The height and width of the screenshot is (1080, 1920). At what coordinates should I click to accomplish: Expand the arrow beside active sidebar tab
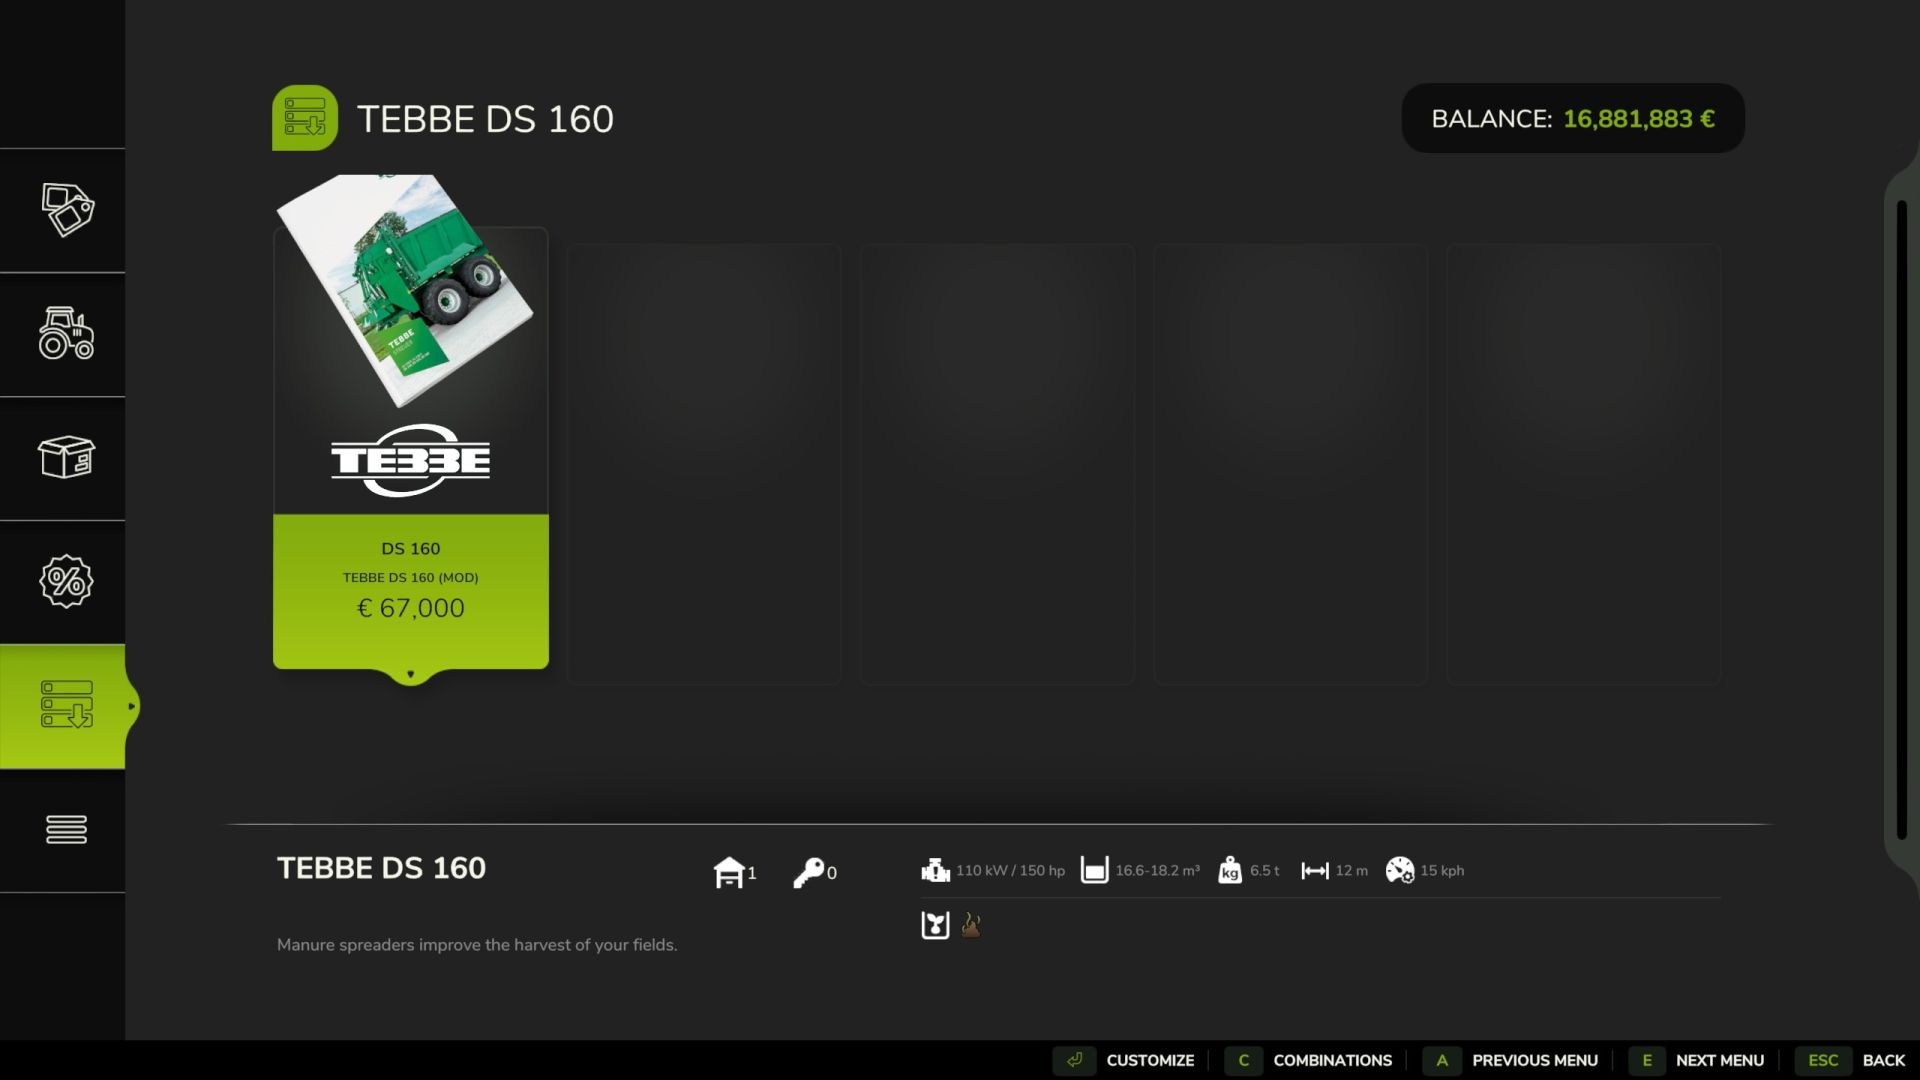[131, 707]
